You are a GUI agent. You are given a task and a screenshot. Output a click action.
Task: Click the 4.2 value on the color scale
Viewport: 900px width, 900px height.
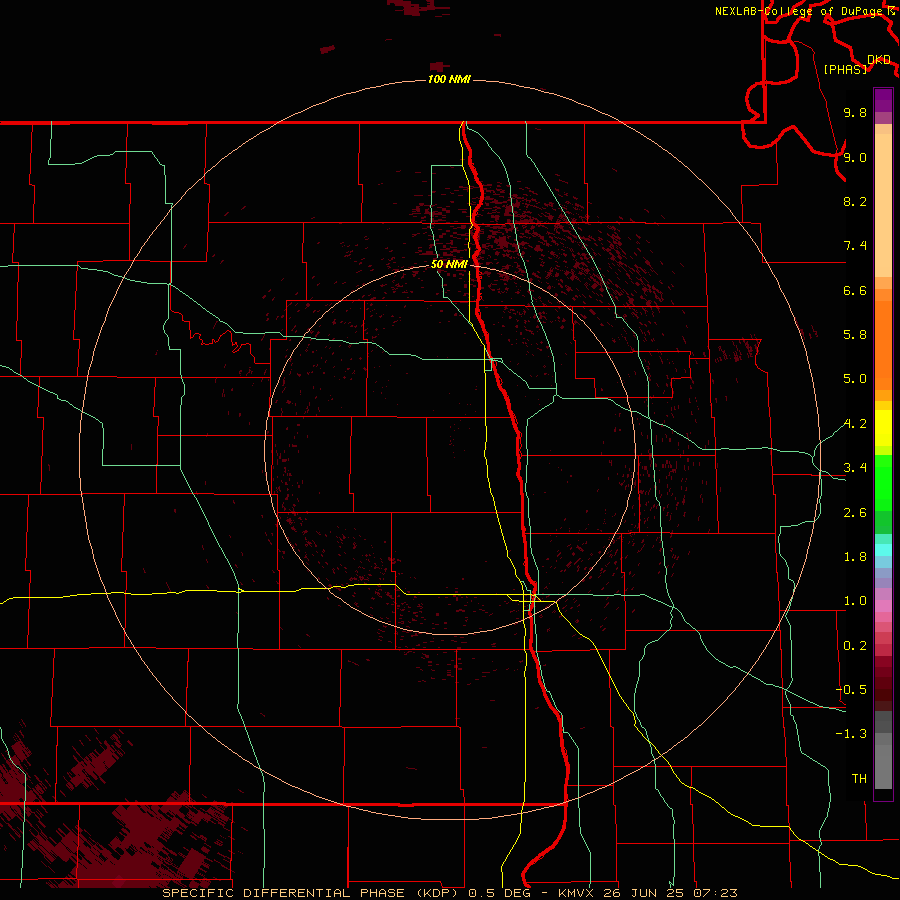click(855, 424)
